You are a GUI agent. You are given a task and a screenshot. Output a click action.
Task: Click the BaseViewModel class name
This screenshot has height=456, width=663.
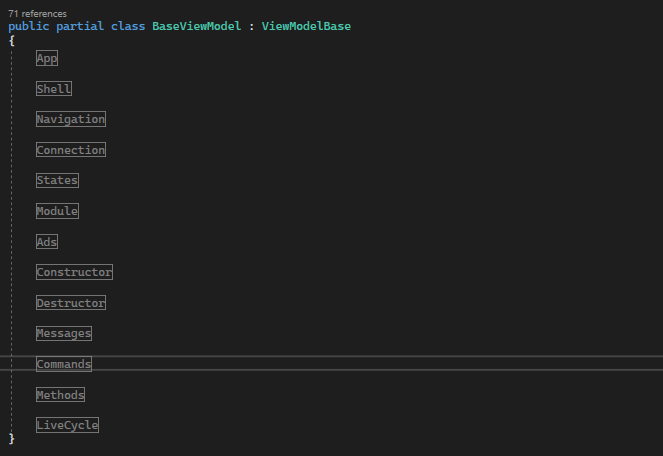[x=197, y=26]
